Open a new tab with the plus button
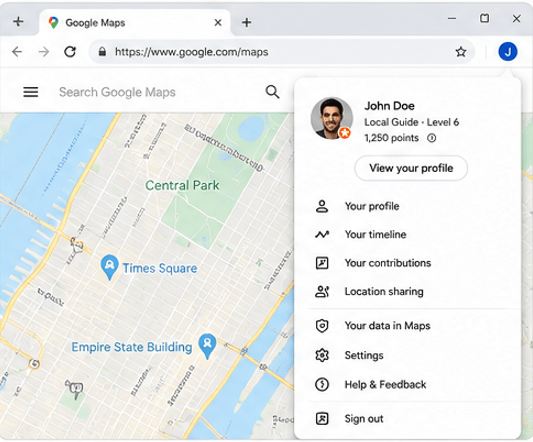This screenshot has width=533, height=442. (246, 22)
